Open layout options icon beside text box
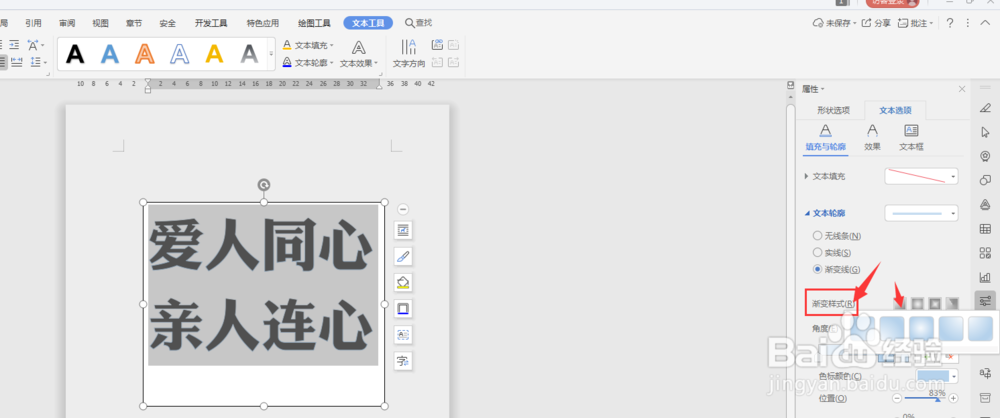Viewport: 1000px width, 418px height. tap(402, 230)
